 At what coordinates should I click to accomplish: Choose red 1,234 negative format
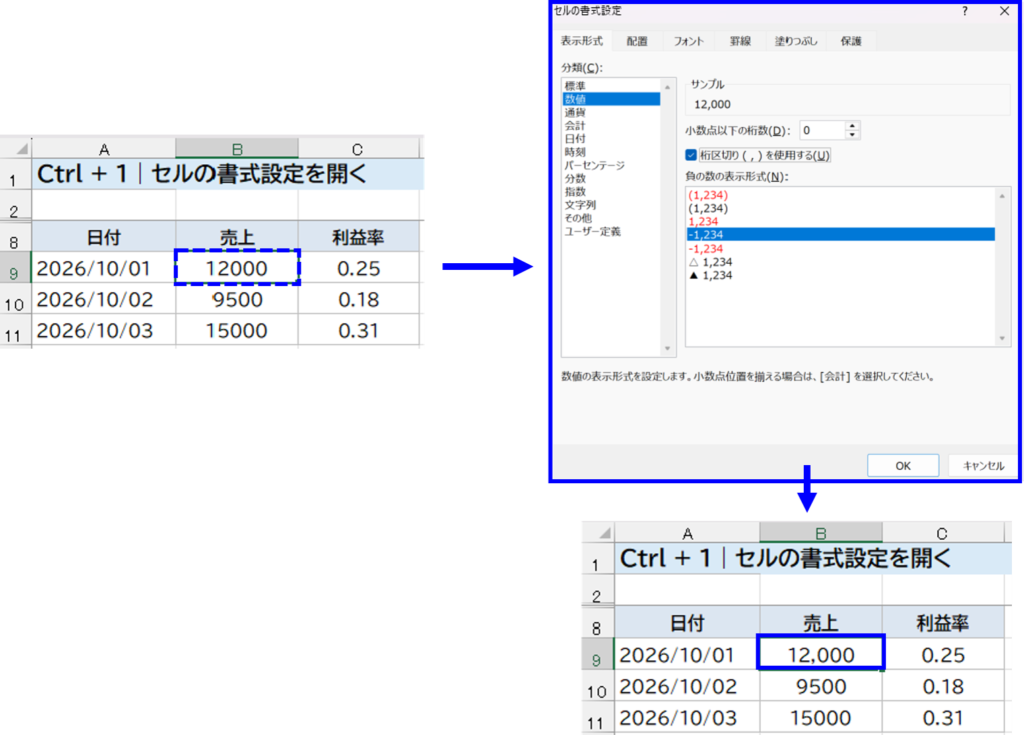coord(840,221)
